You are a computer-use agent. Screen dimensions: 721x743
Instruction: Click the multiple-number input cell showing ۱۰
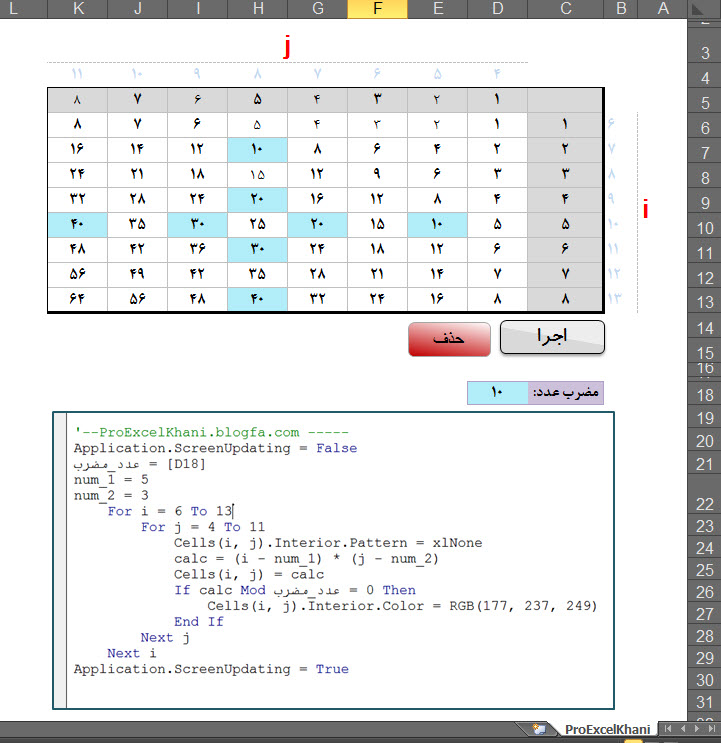pos(497,392)
